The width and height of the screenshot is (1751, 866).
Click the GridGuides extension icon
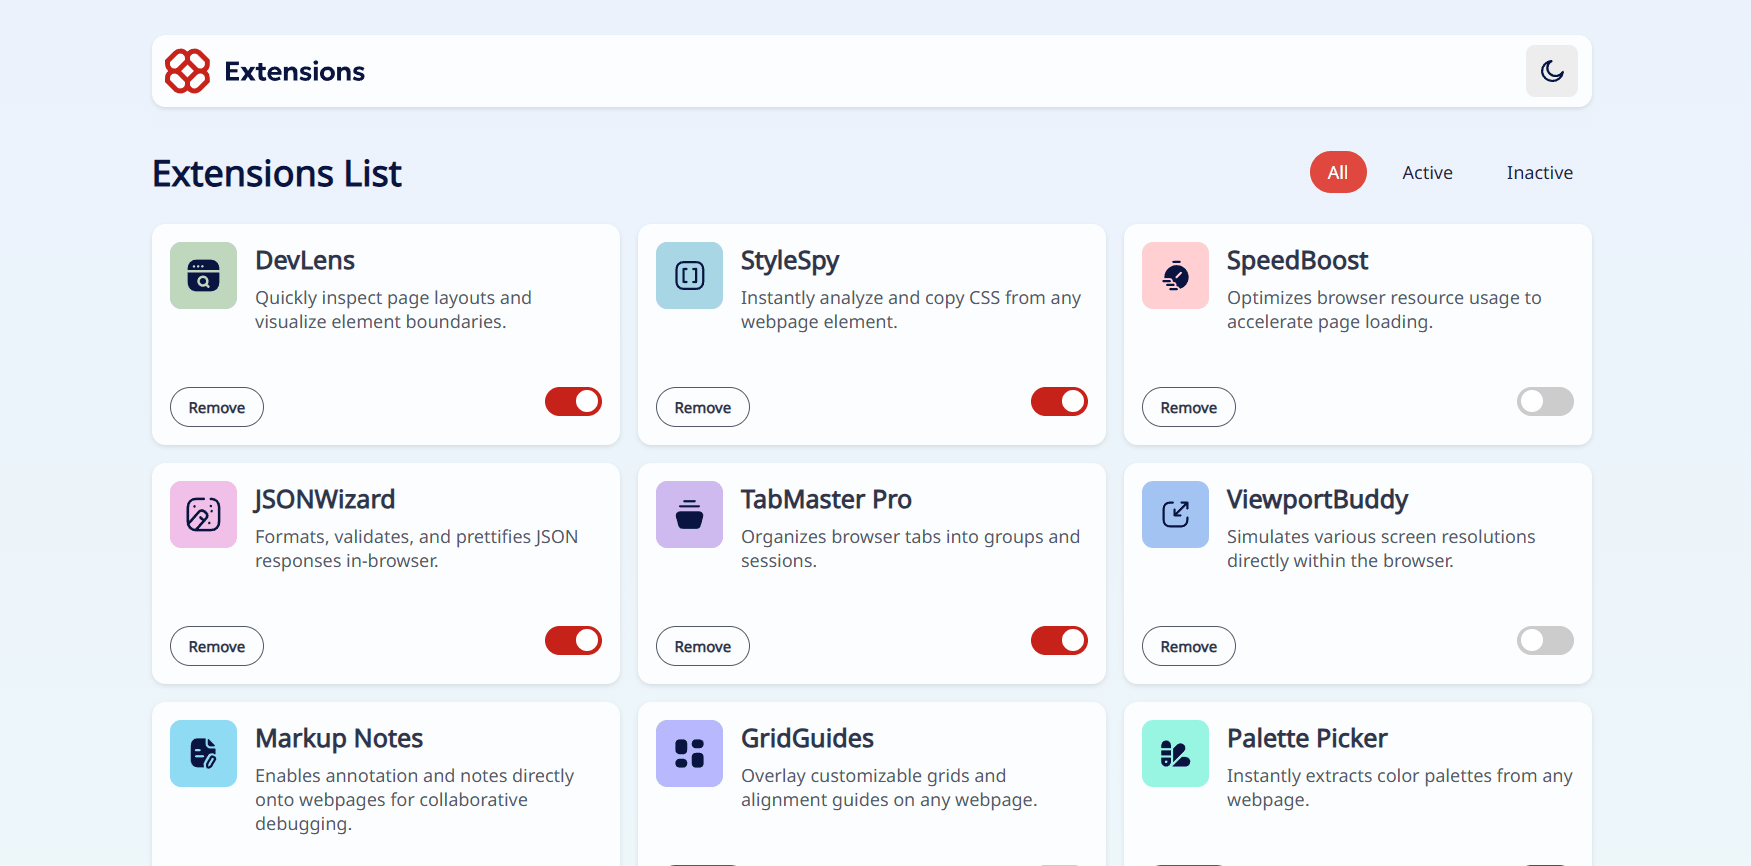(689, 753)
